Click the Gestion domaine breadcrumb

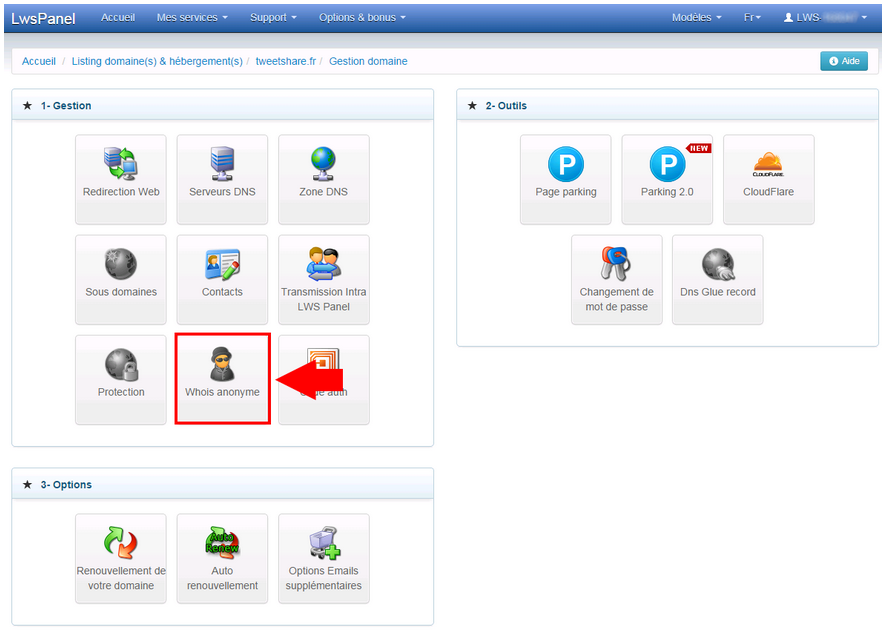click(368, 61)
